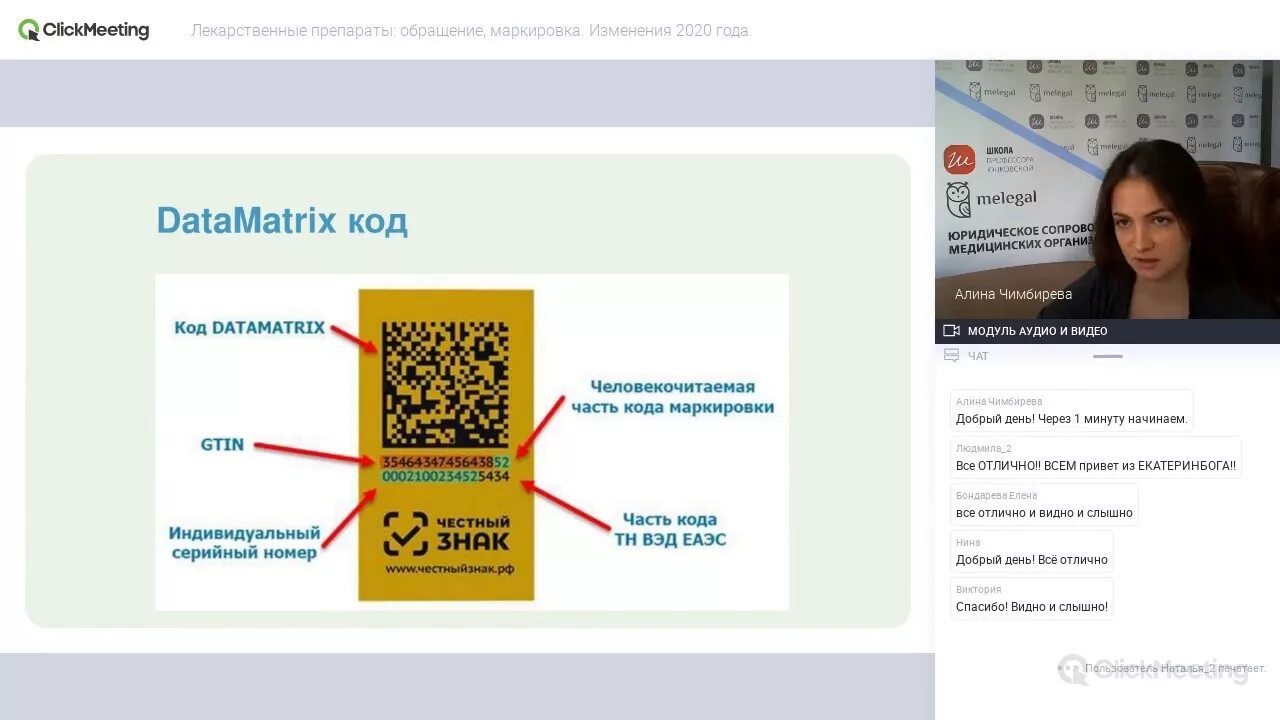1280x720 pixels.
Task: Click the code number 35464347456438 52 on label
Action: point(445,462)
